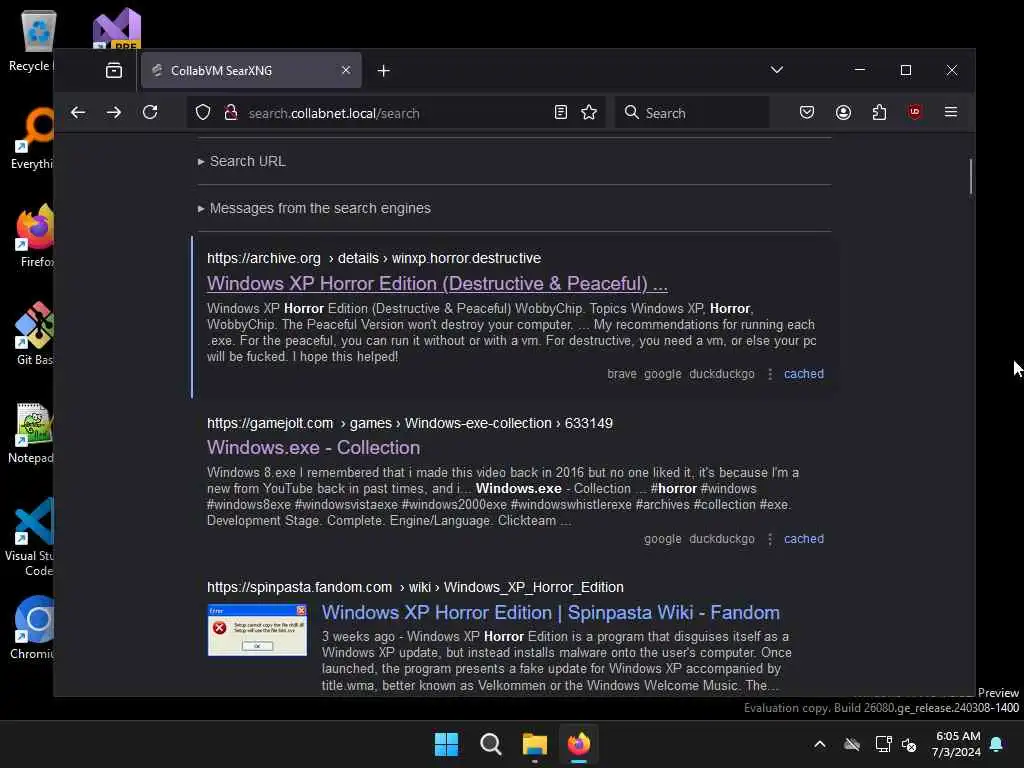Open Windows XP Horror Edition Spinpasta Wiki result
Screen dimensions: 1024x768
pos(551,613)
